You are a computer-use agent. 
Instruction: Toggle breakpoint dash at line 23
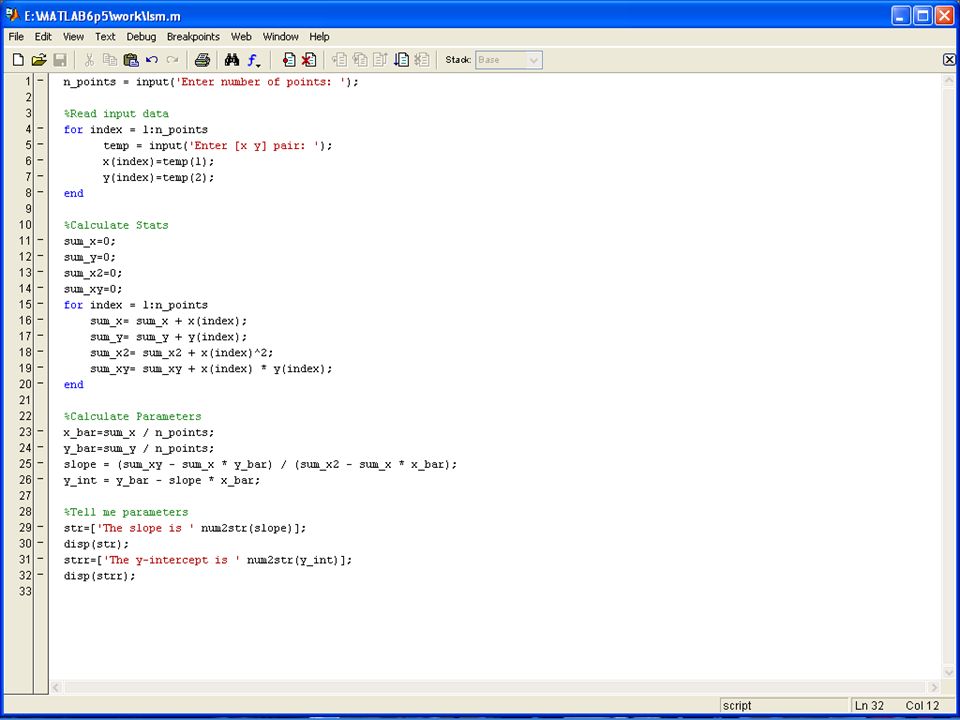[40, 431]
